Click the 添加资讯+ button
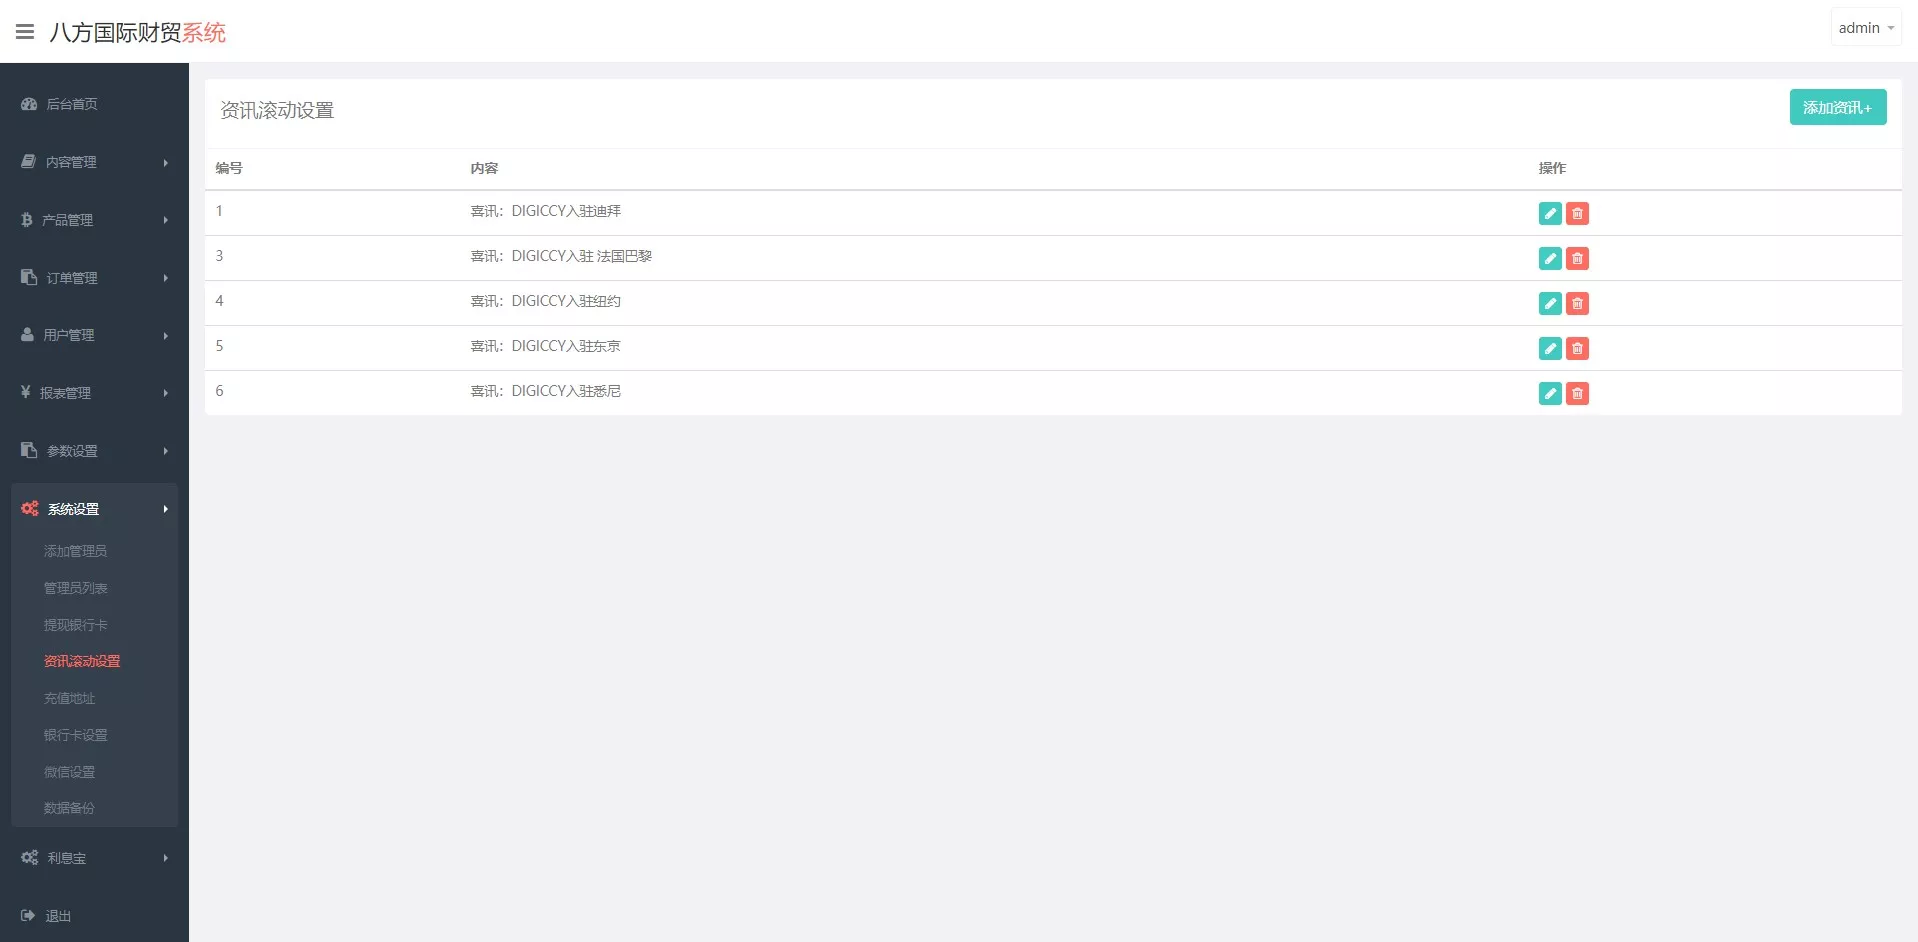The image size is (1918, 942). click(x=1837, y=107)
